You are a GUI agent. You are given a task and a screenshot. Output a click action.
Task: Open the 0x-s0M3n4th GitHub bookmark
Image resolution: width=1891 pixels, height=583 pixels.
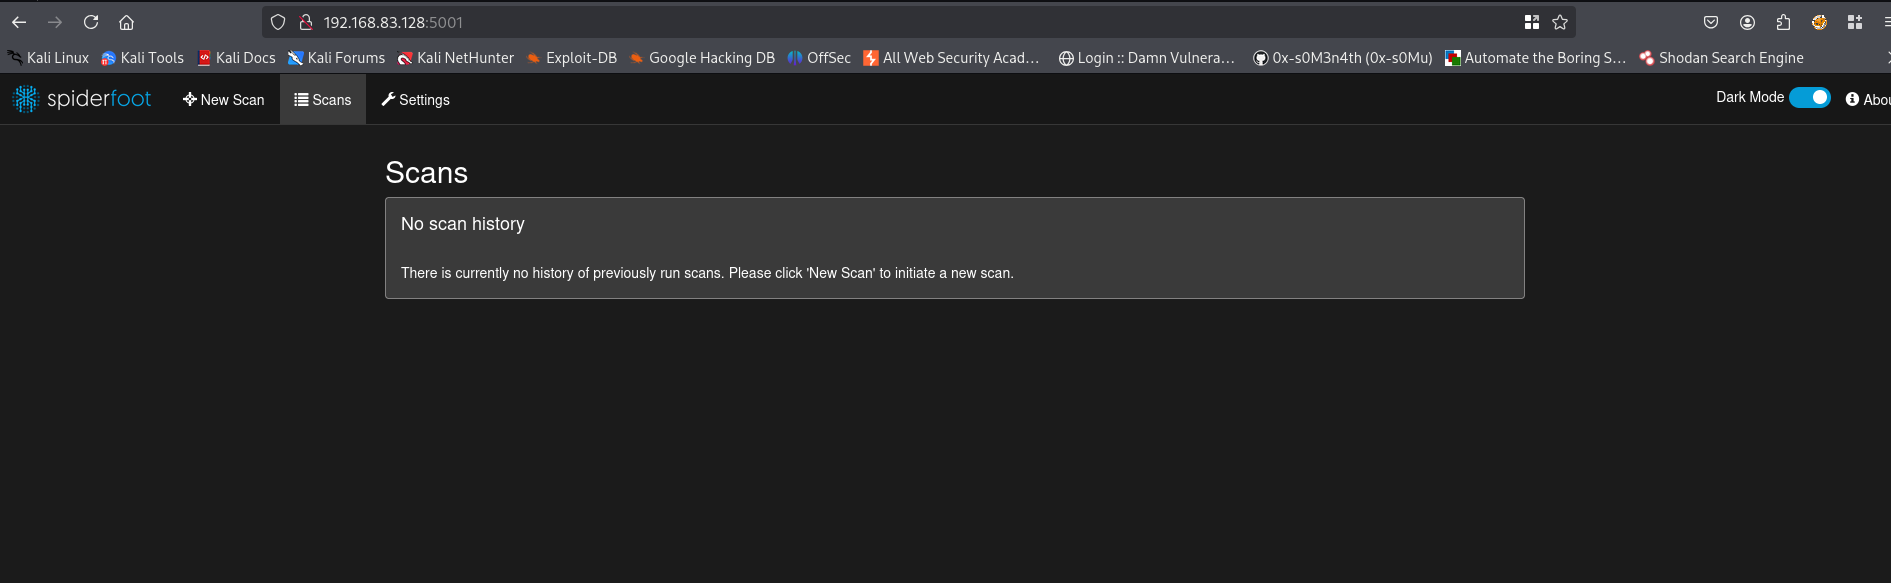pos(1342,58)
